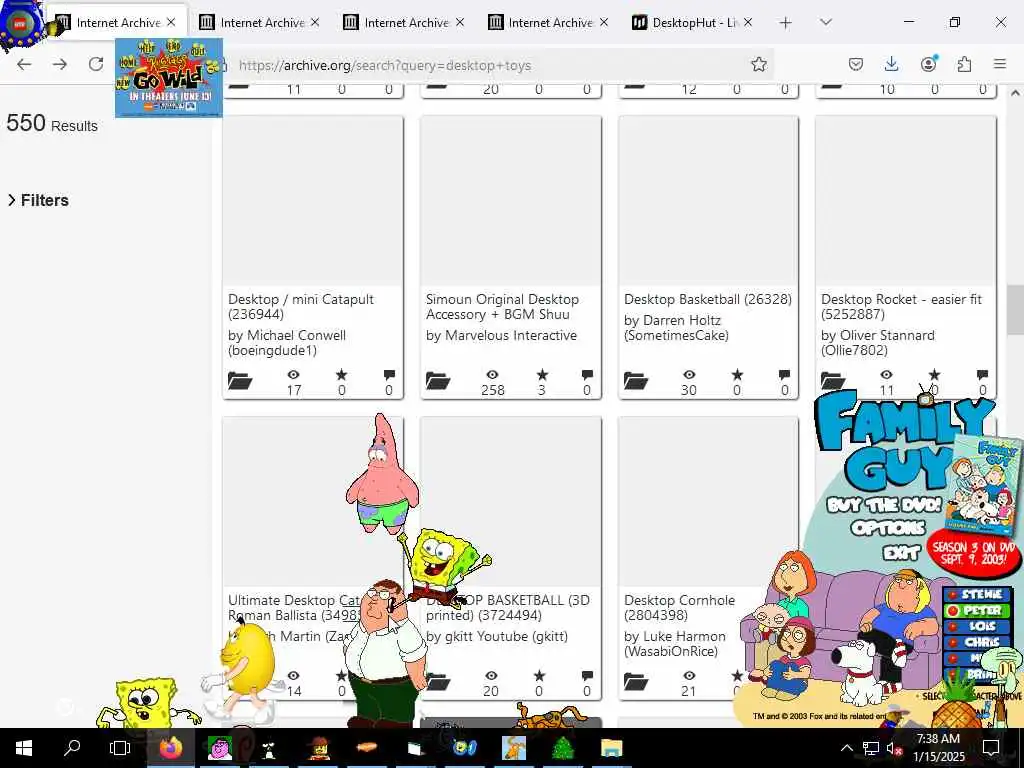Click folder icon on Desktop Cornhole card

(635, 681)
